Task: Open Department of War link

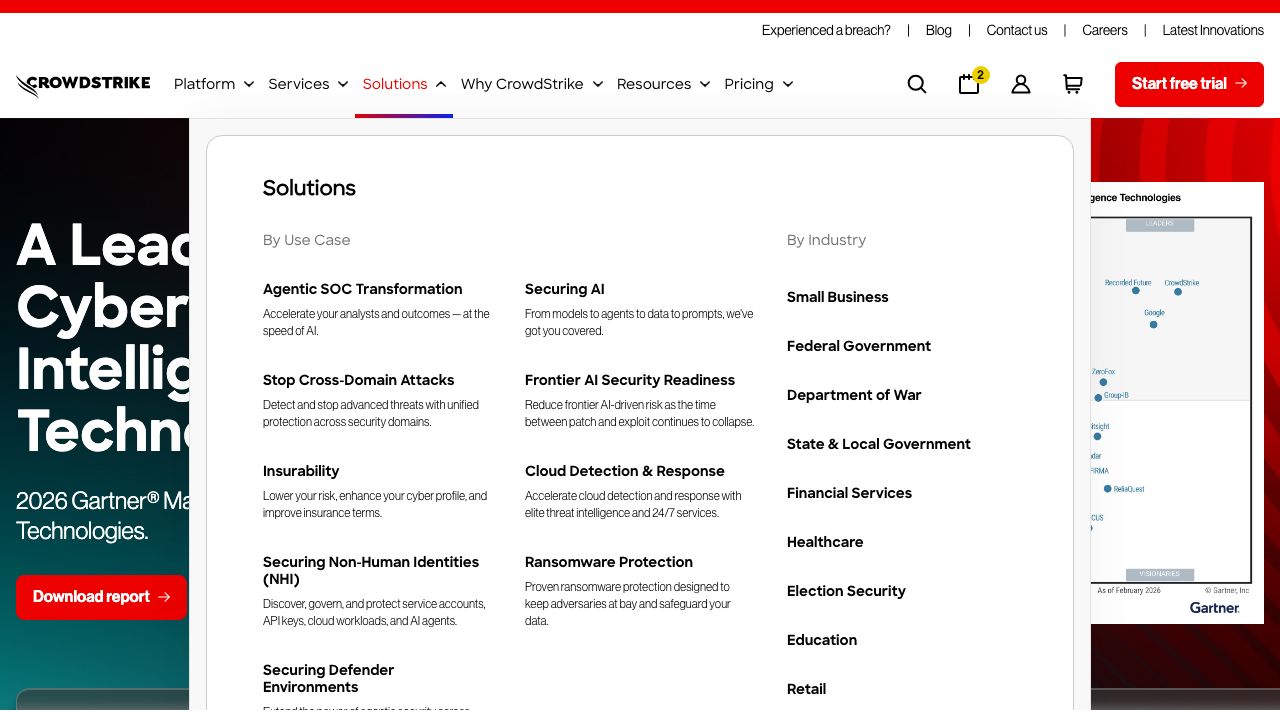Action: (x=854, y=395)
